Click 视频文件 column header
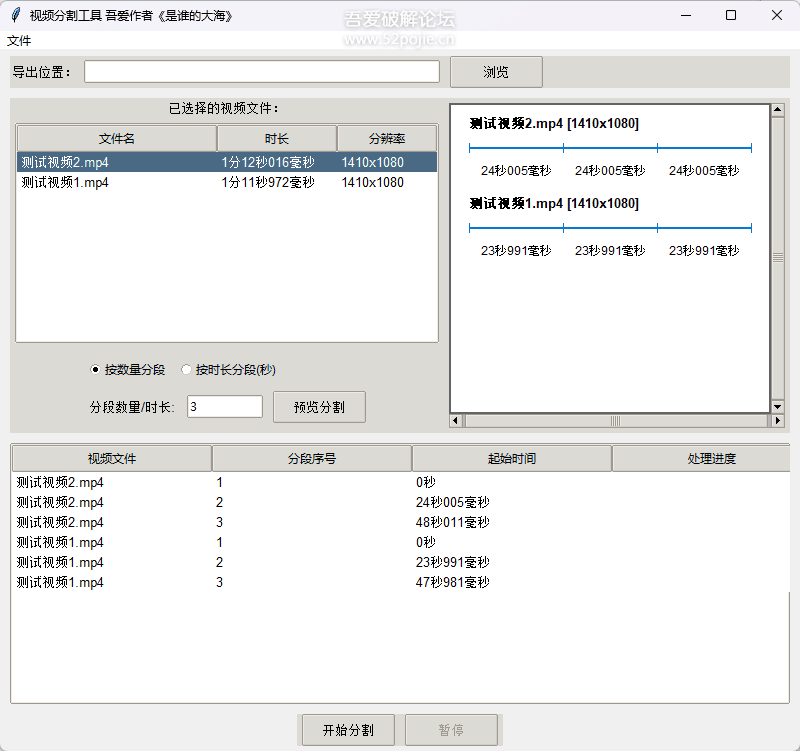 tap(112, 459)
